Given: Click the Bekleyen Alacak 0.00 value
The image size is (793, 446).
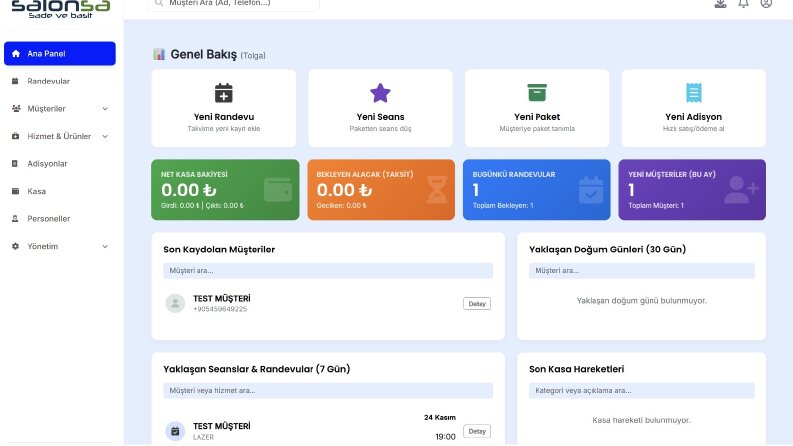Looking at the screenshot, I should (344, 190).
